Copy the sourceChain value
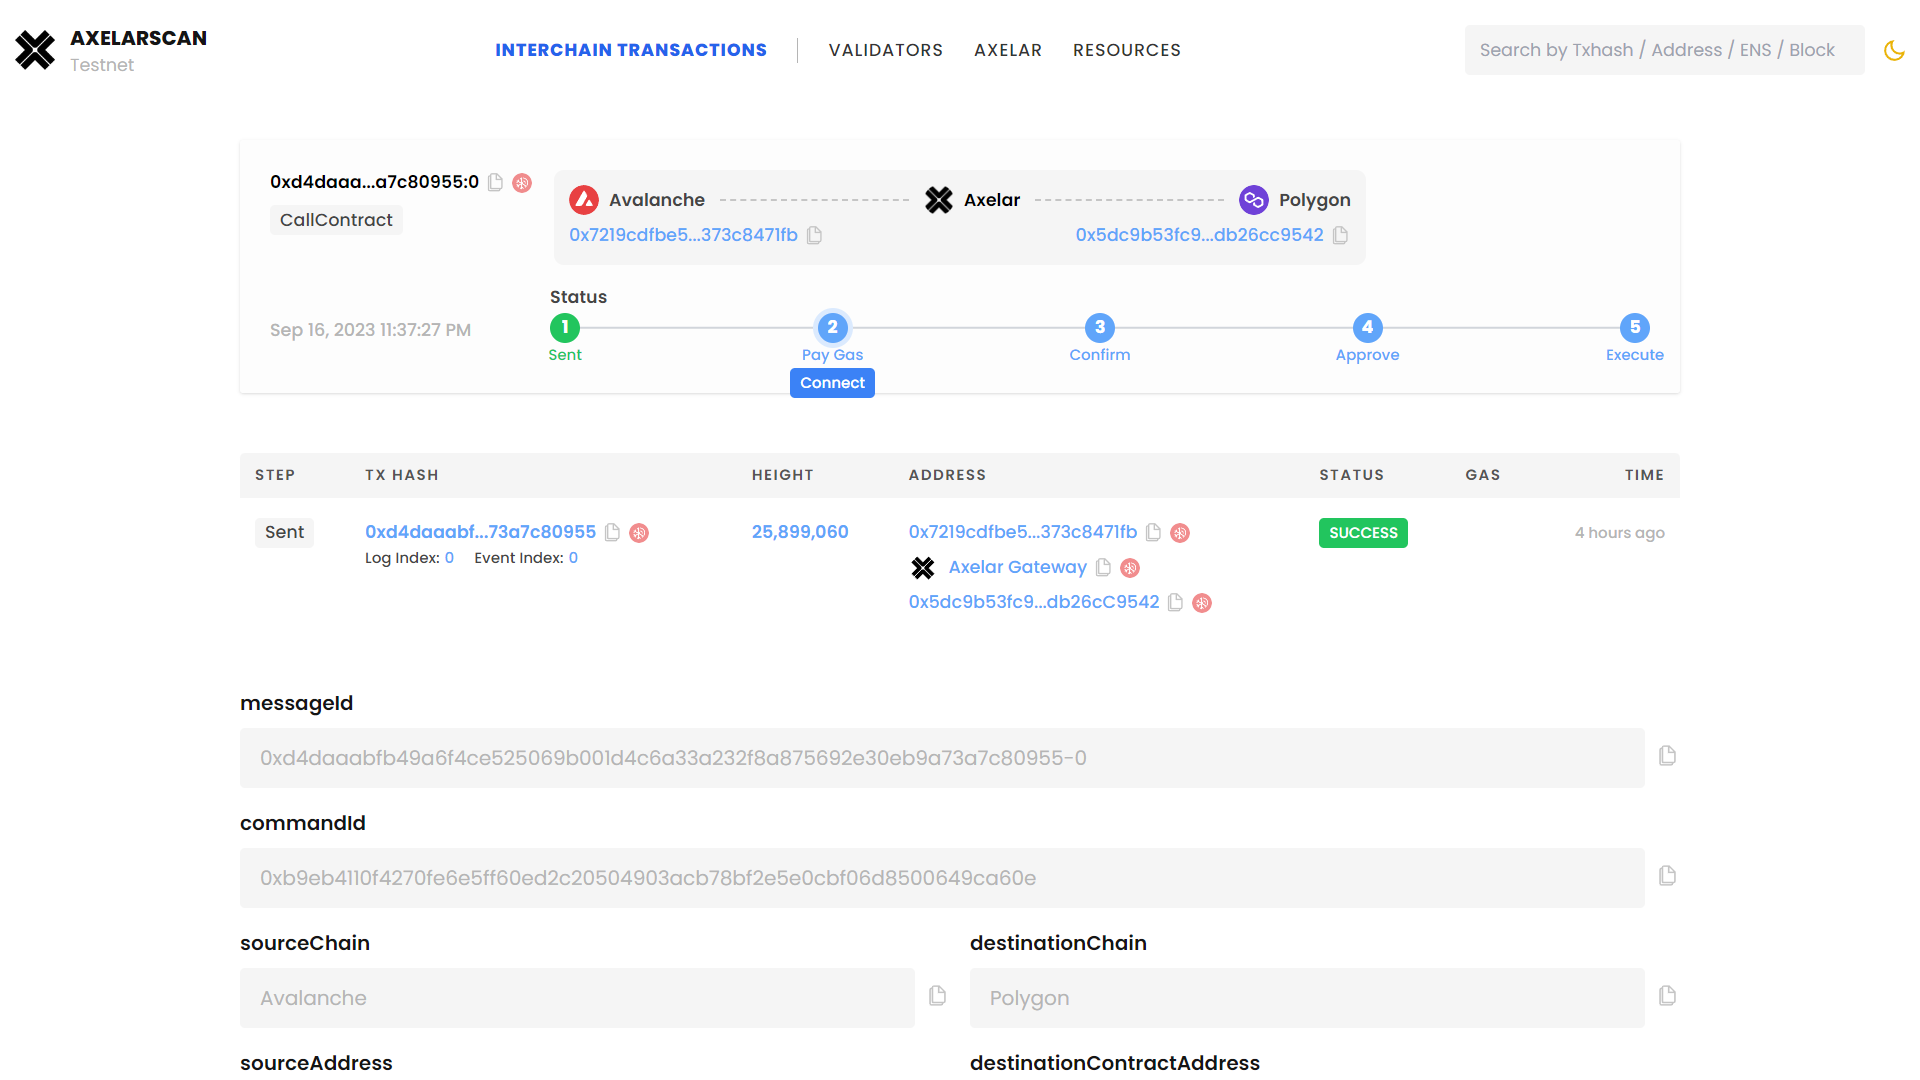Image resolution: width=1920 pixels, height=1080 pixels. pyautogui.click(x=937, y=996)
